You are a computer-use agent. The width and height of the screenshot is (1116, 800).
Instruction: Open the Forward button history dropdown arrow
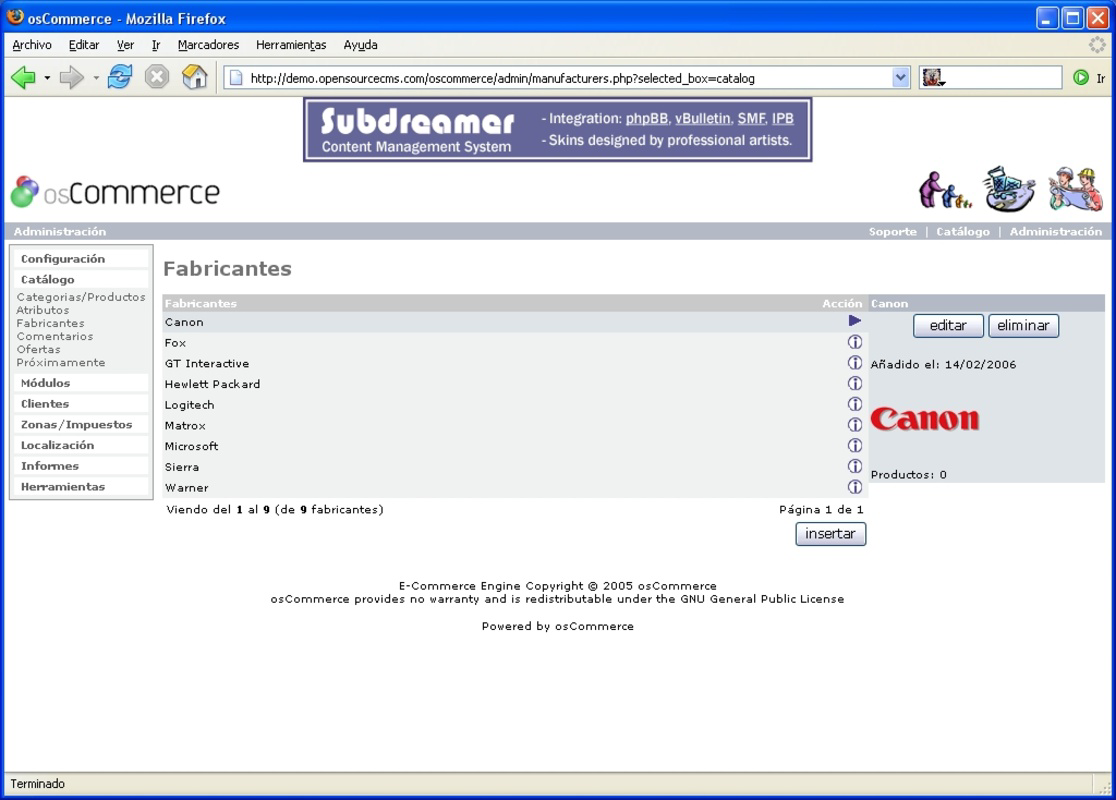[x=95, y=78]
